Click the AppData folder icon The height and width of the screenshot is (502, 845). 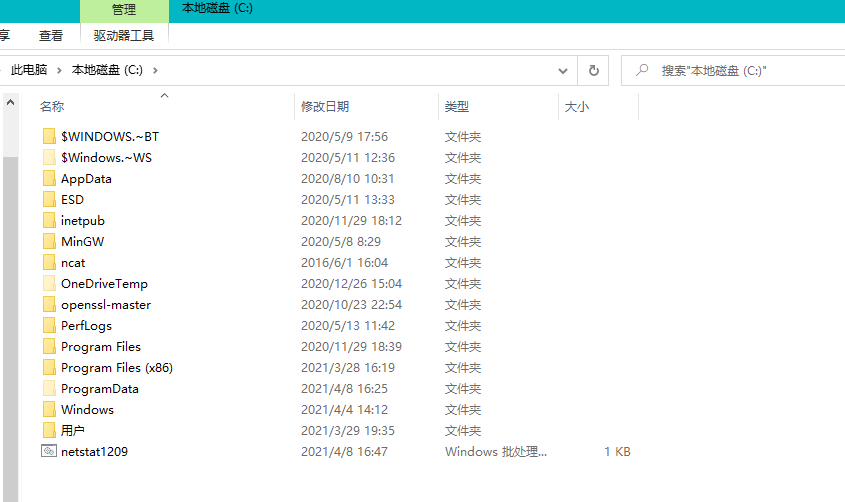[x=49, y=178]
